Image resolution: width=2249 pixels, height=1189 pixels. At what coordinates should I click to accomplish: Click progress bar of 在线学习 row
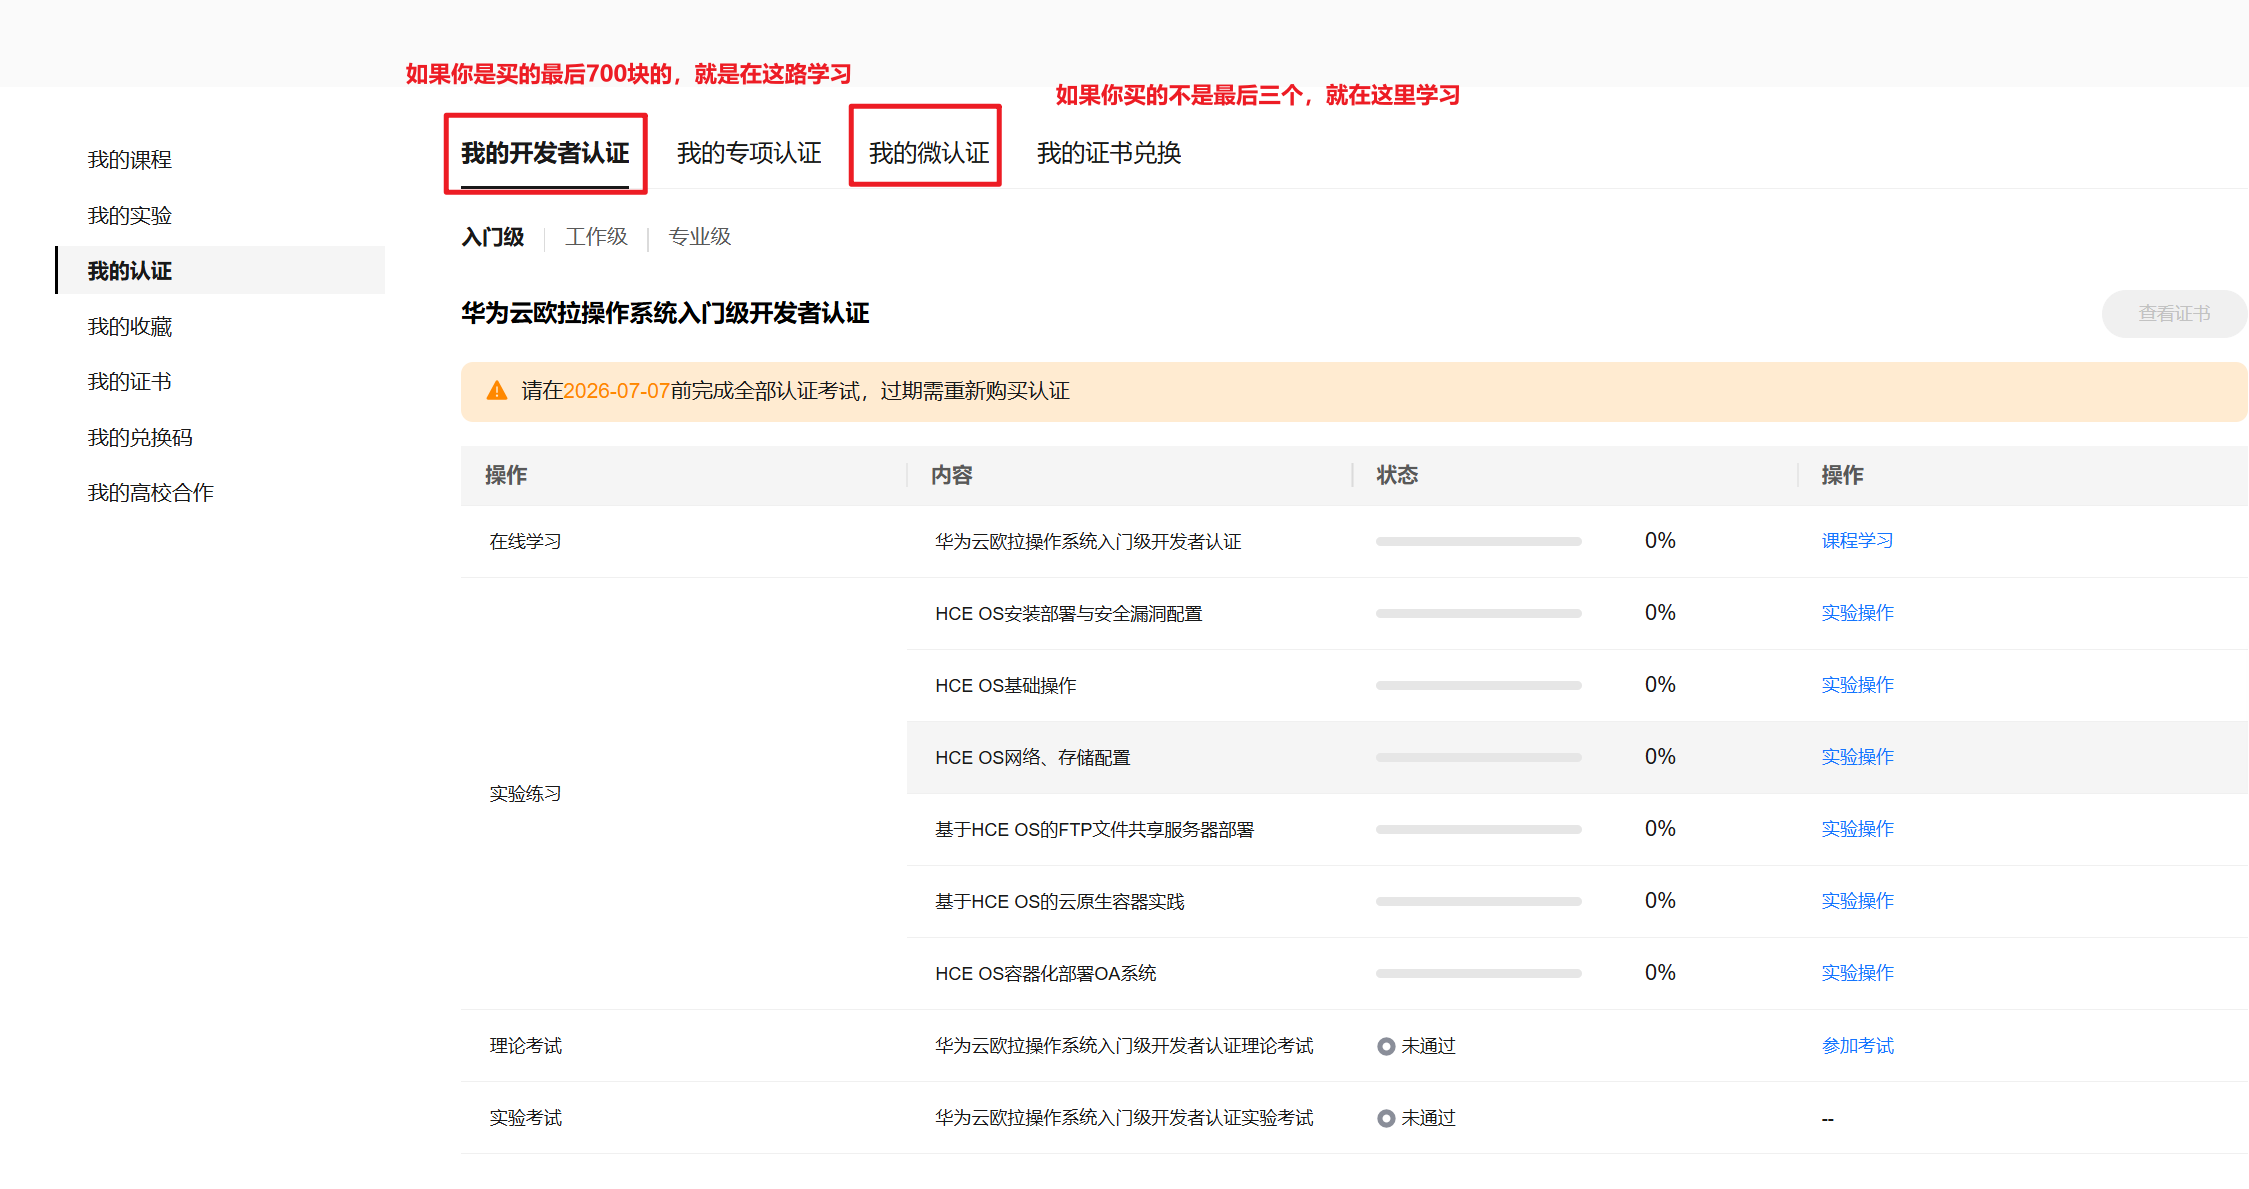[x=1478, y=541]
